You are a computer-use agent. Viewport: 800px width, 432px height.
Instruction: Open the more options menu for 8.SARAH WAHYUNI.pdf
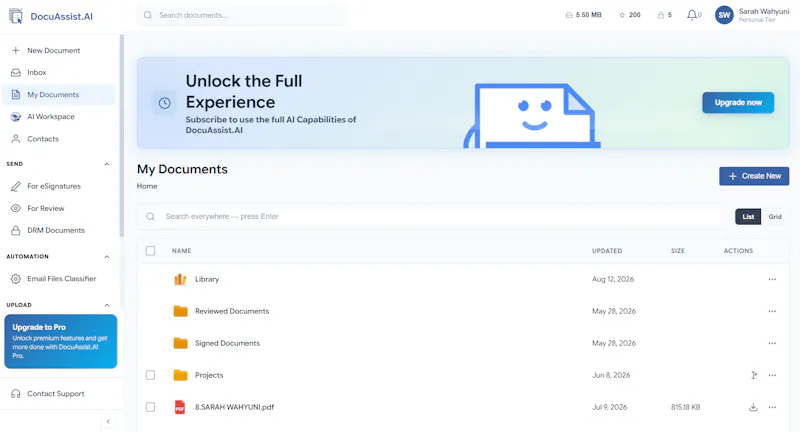click(772, 407)
